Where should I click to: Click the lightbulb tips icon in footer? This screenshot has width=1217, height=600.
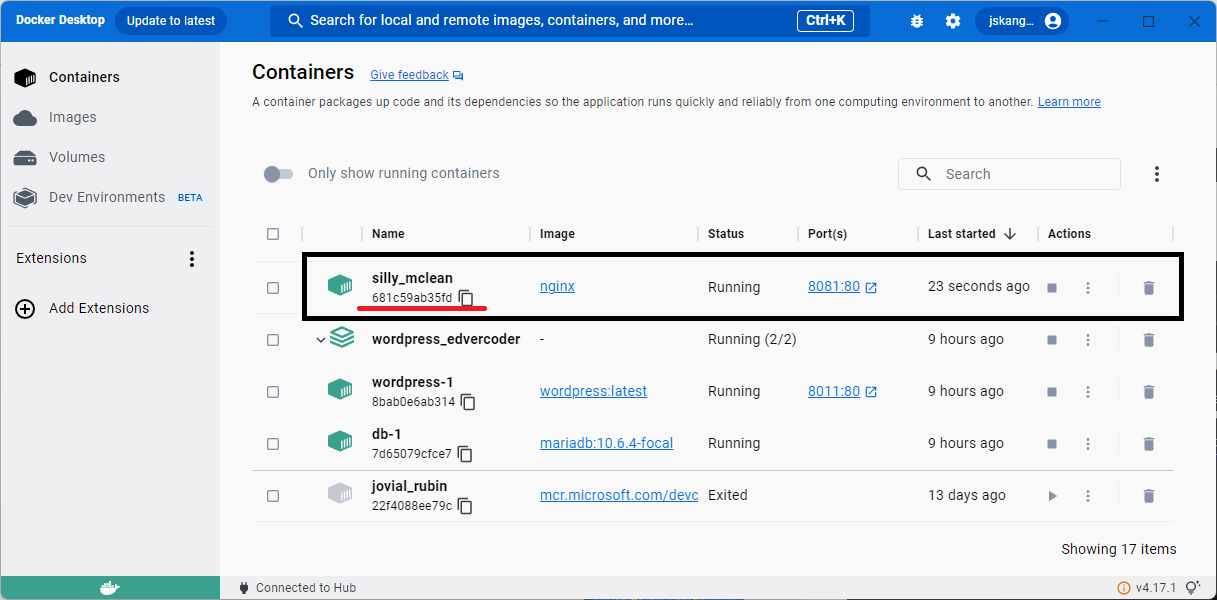1192,588
